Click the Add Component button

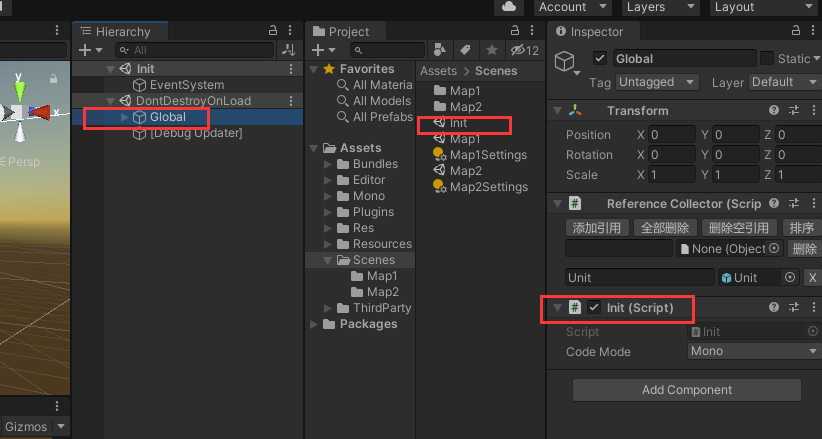point(687,390)
